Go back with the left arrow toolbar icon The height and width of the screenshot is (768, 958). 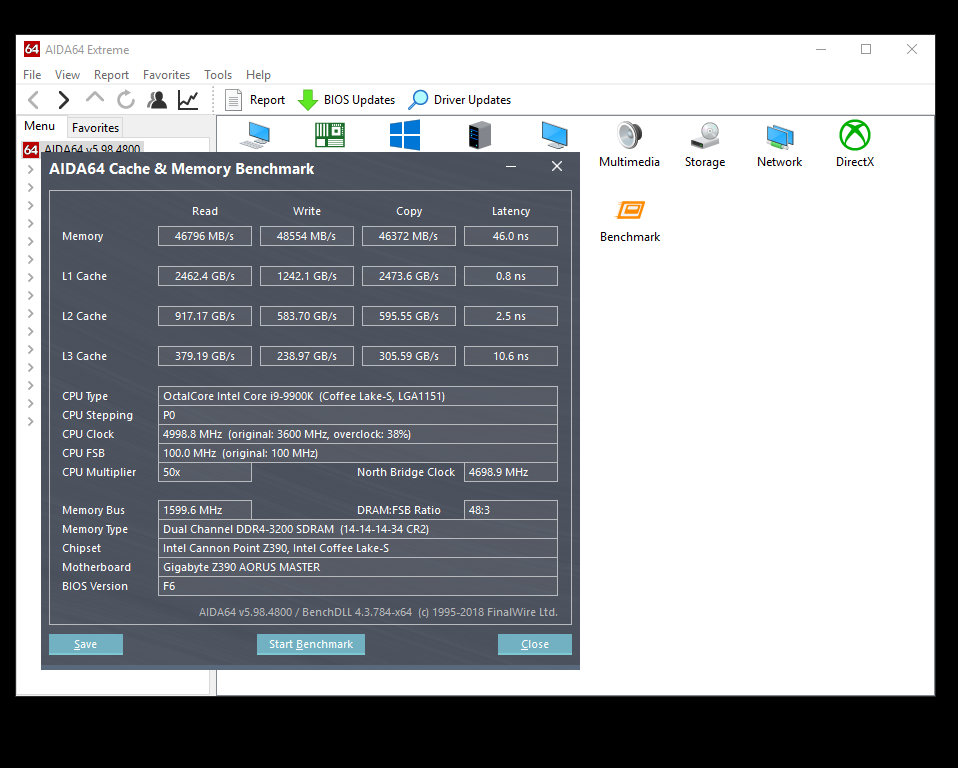[34, 100]
